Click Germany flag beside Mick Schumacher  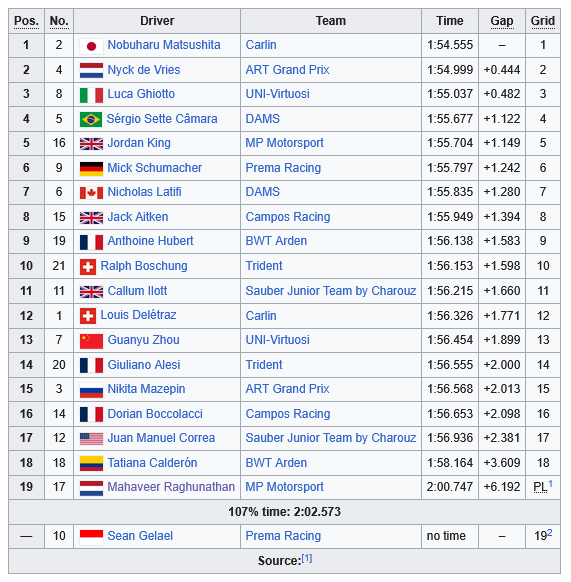tap(91, 169)
